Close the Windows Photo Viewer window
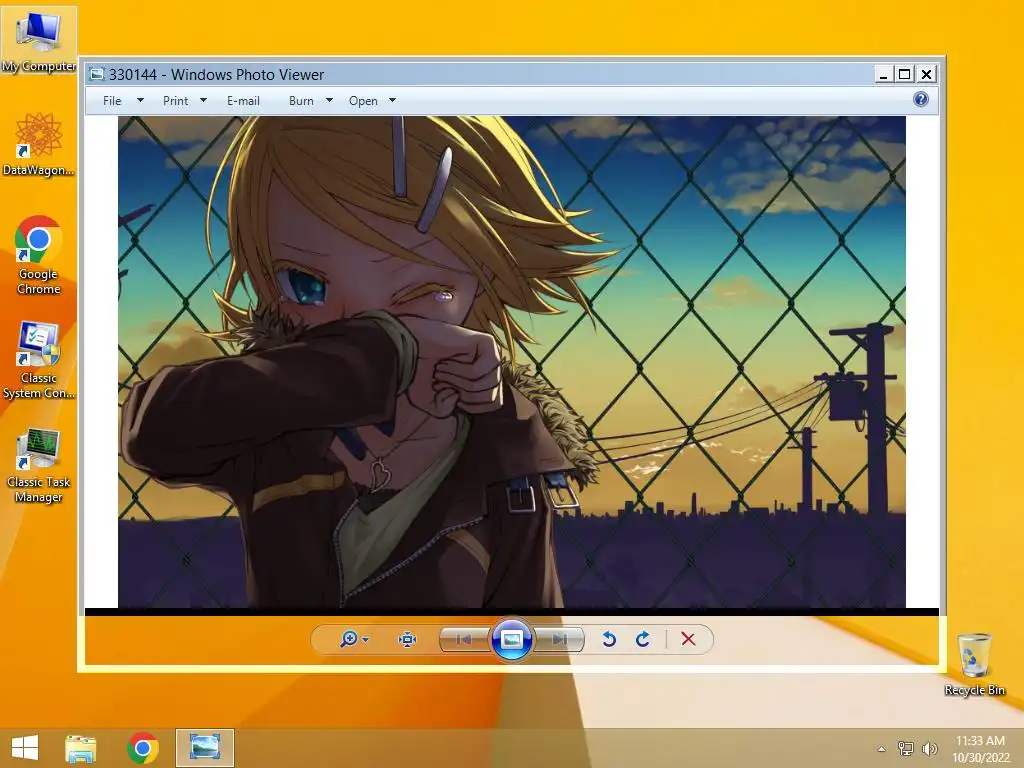 pos(926,74)
